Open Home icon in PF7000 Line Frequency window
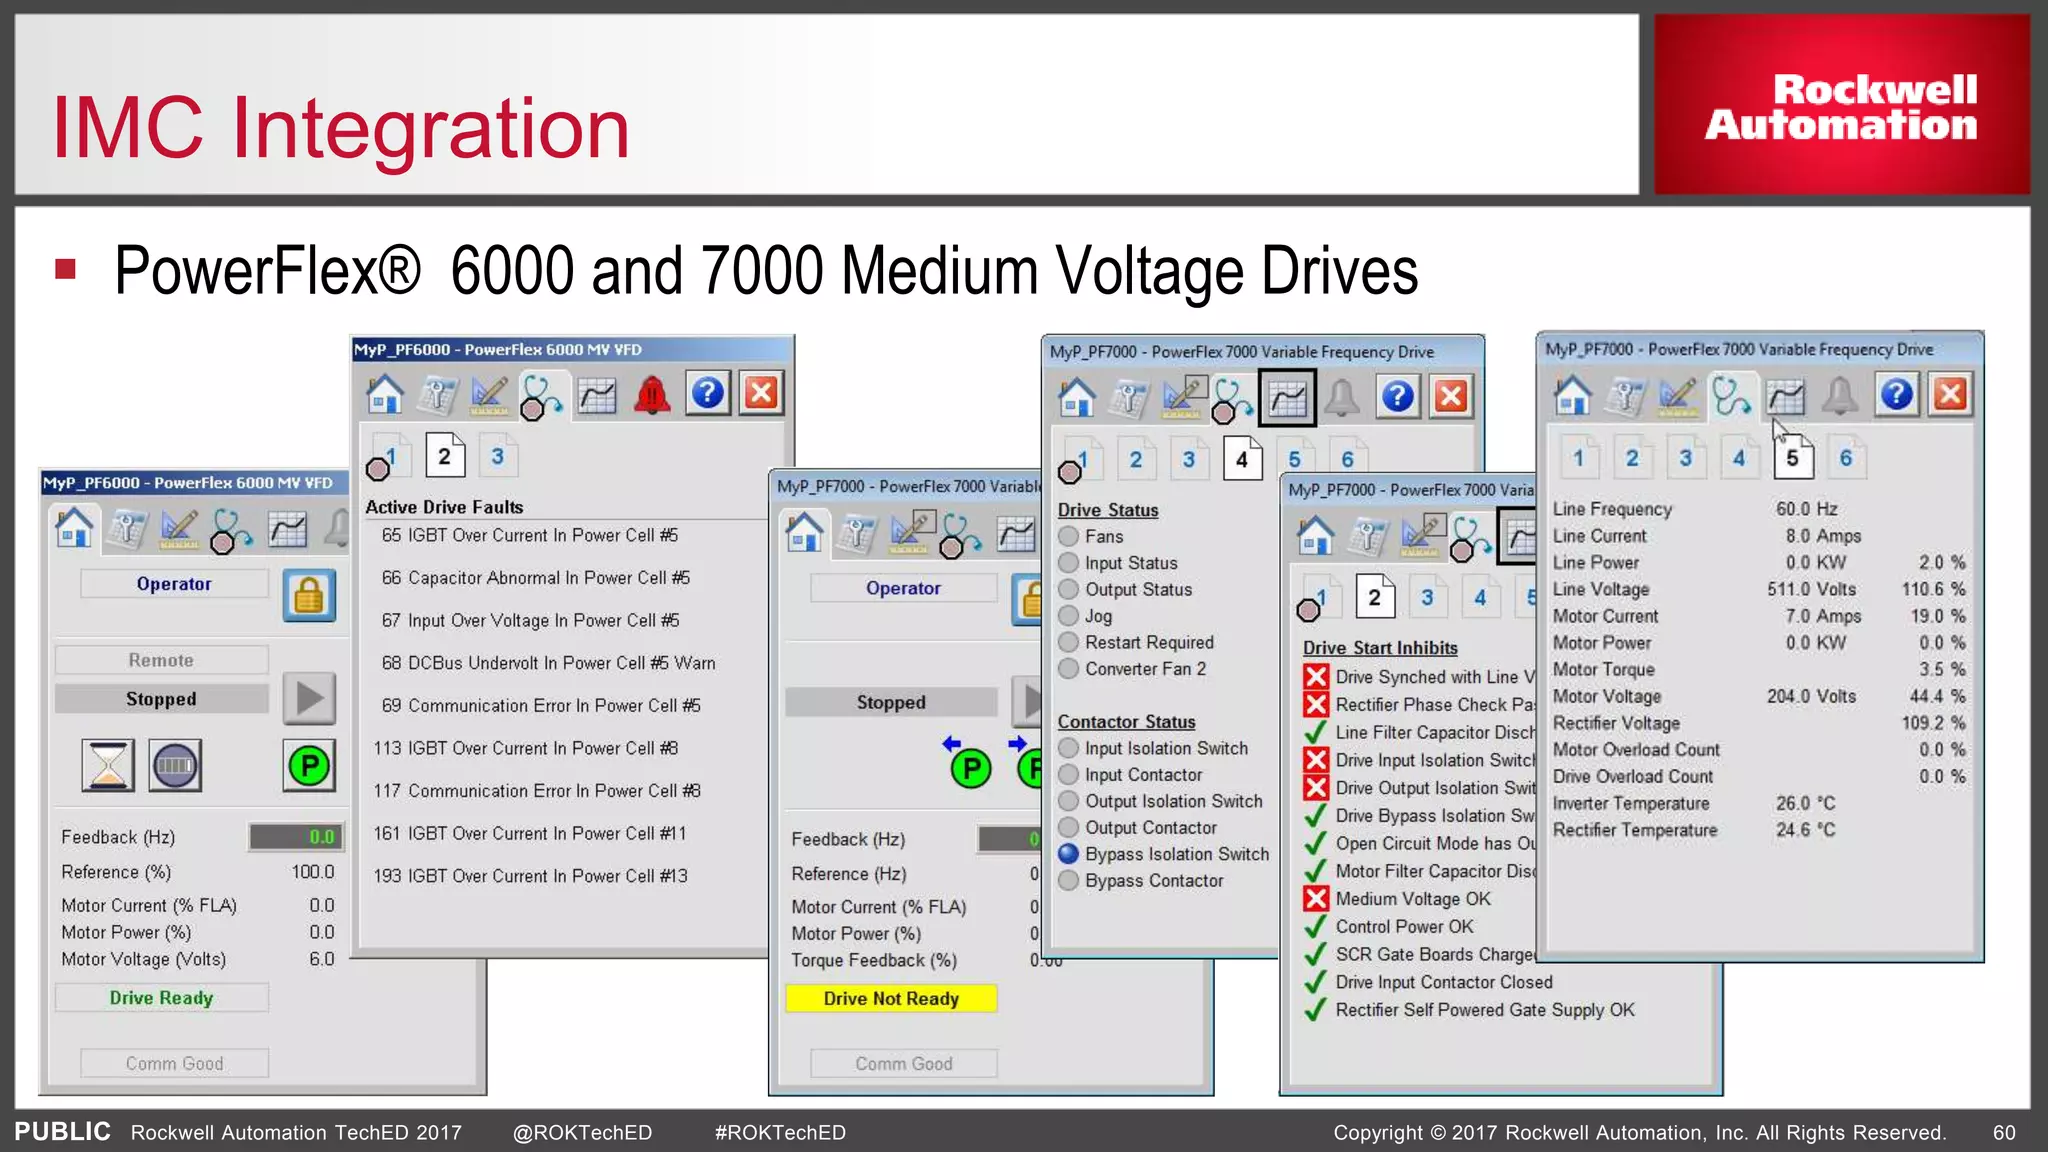Screen dimensions: 2048x1152 coord(1573,394)
